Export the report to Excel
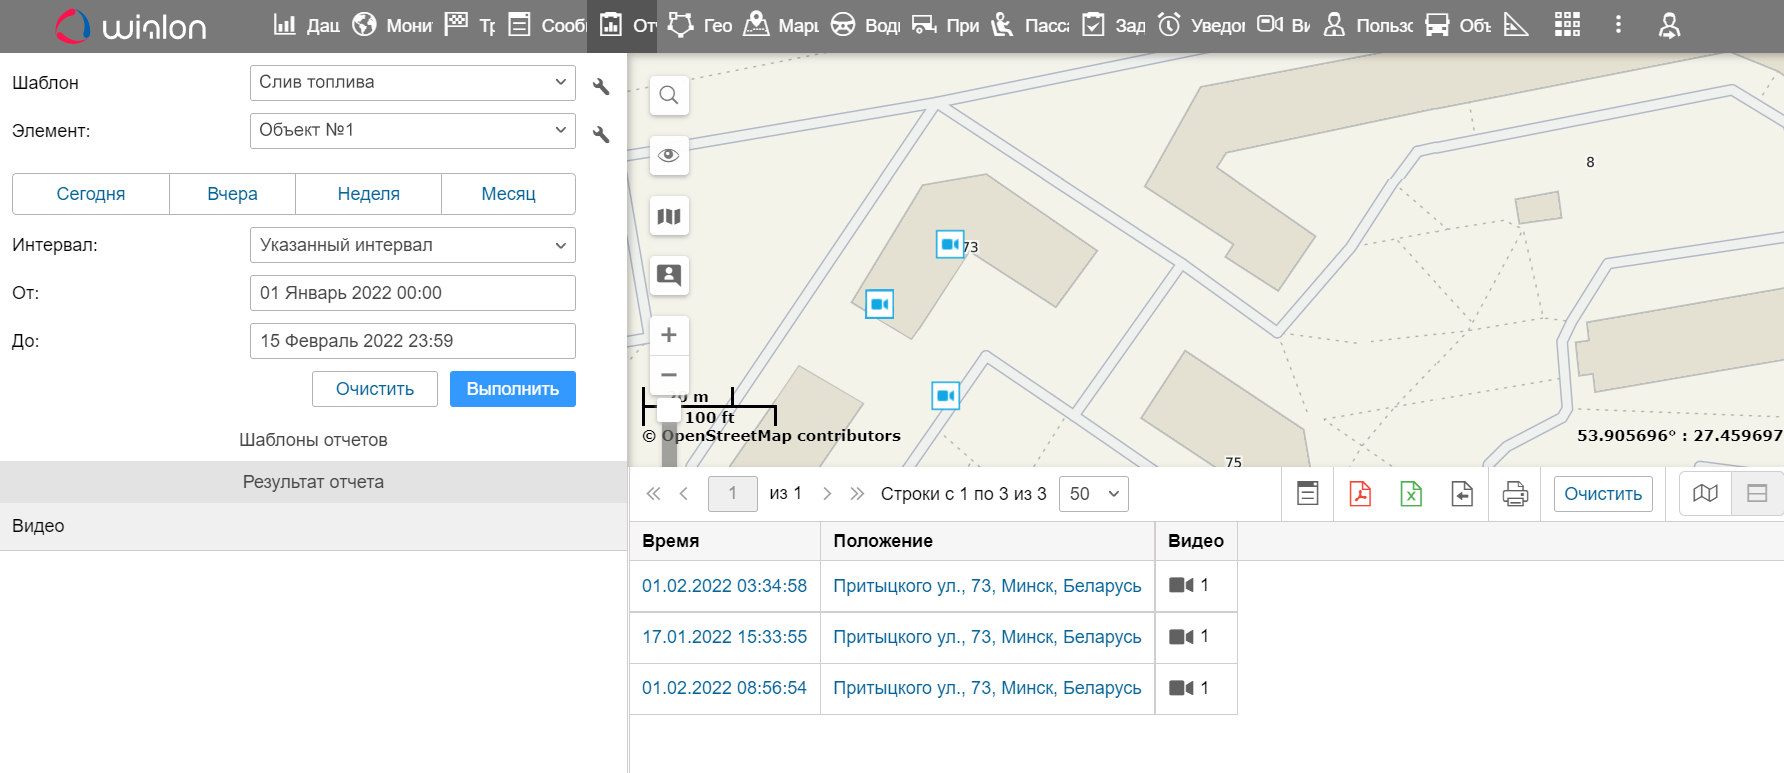Viewport: 1784px width, 773px height. (1411, 493)
